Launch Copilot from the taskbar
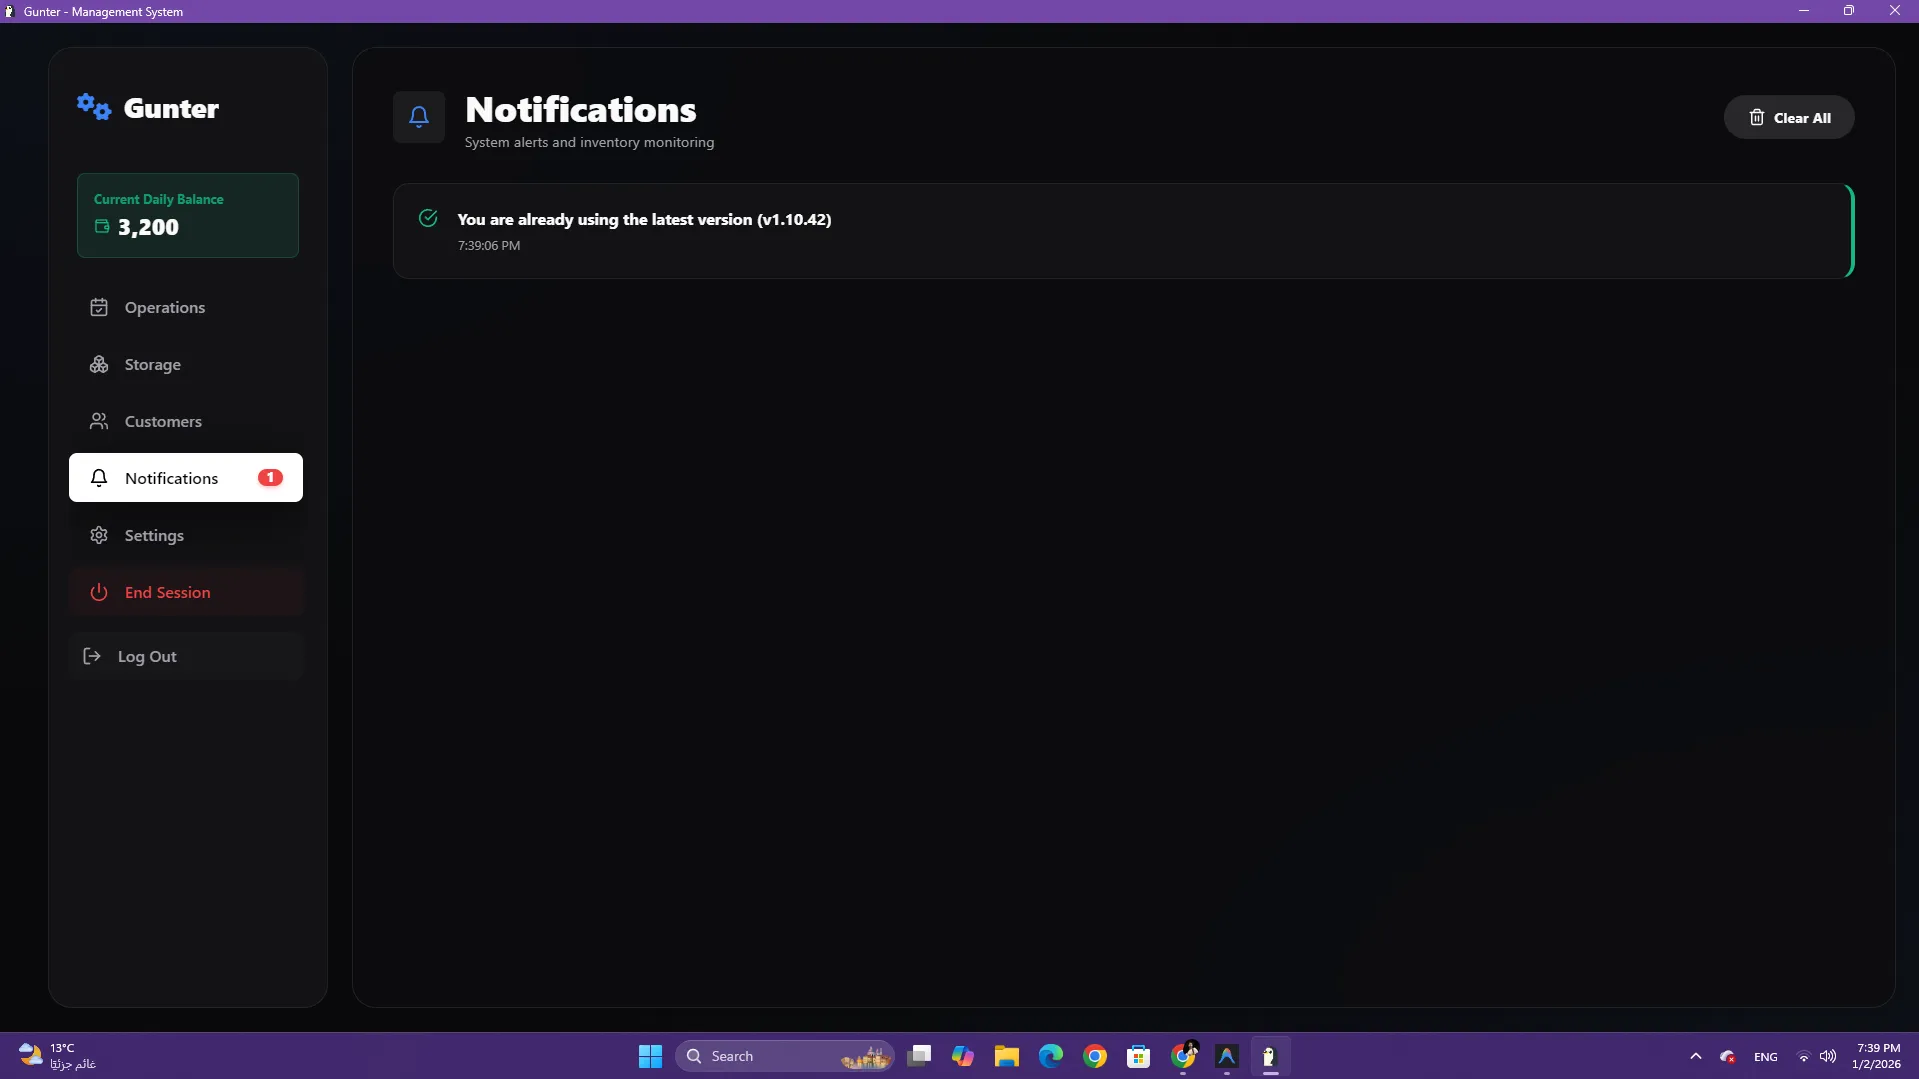The width and height of the screenshot is (1919, 1079). (963, 1056)
